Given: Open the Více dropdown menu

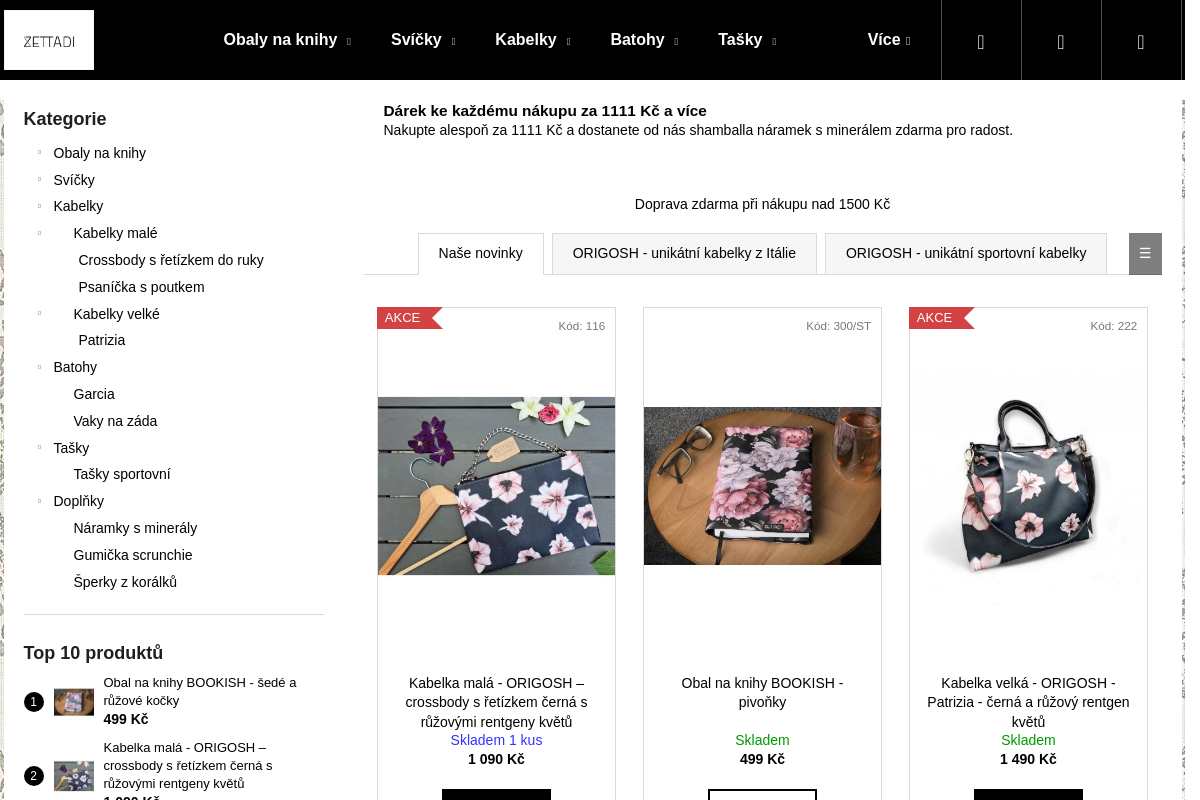Looking at the screenshot, I should (x=888, y=40).
